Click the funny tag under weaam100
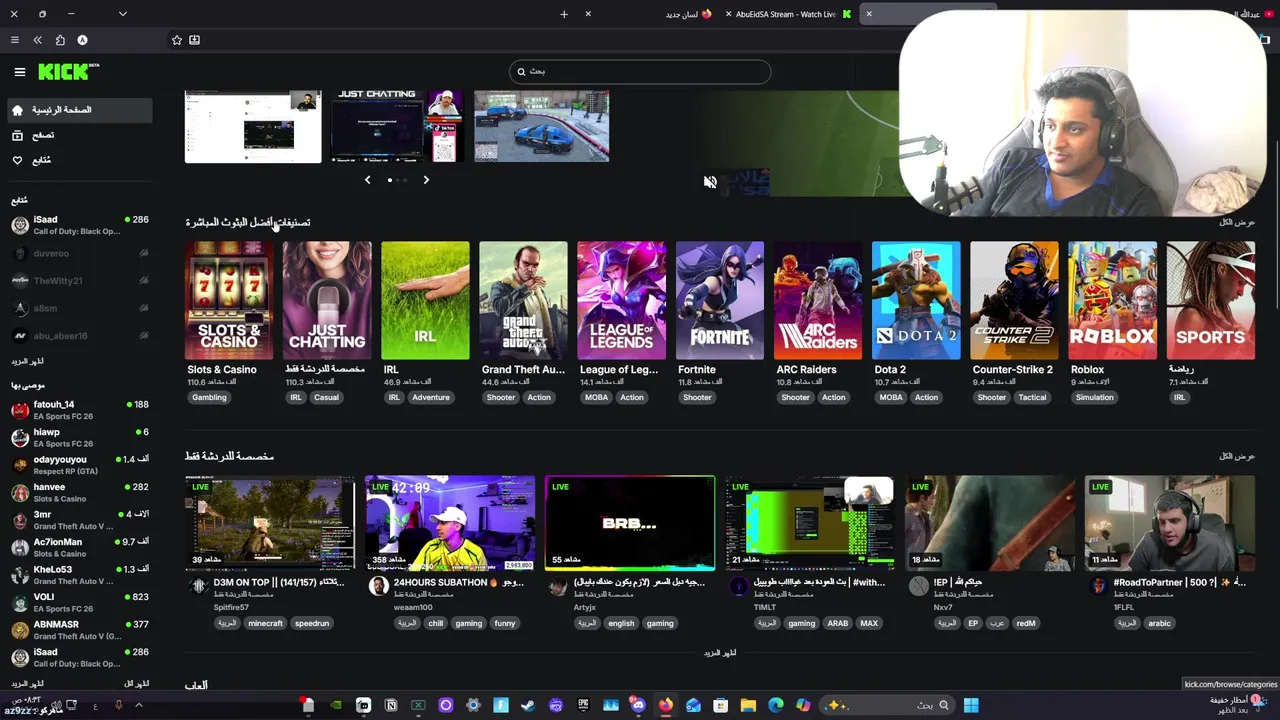The height and width of the screenshot is (720, 1280). tap(504, 623)
